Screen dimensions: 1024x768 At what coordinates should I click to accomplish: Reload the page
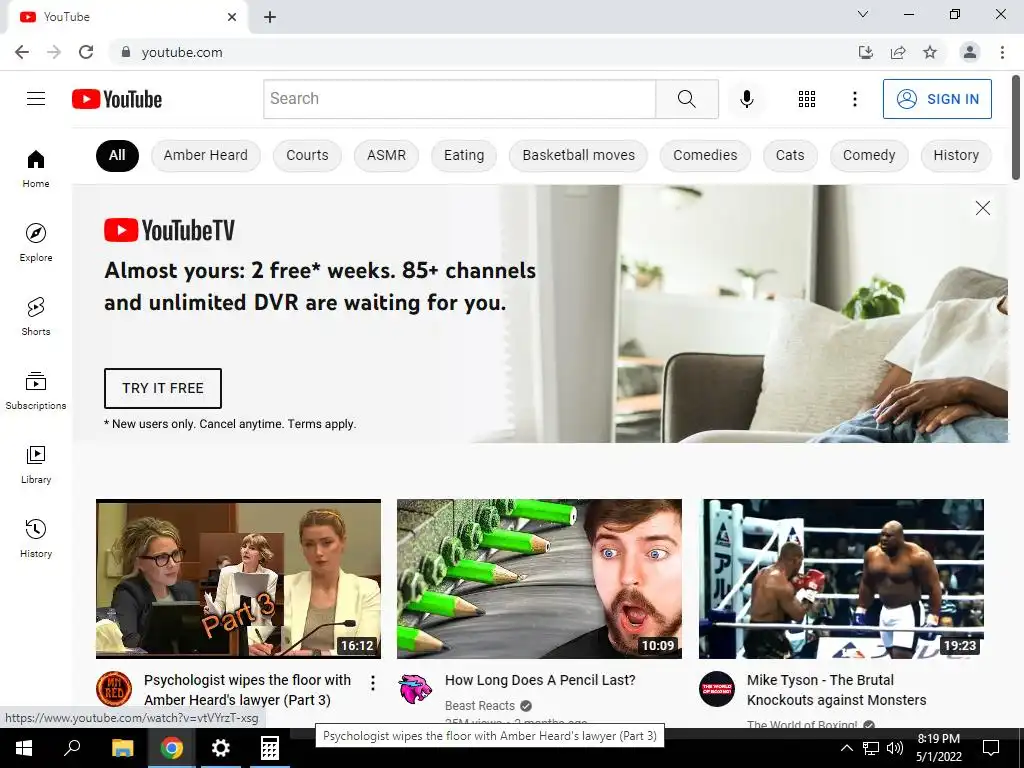[86, 52]
